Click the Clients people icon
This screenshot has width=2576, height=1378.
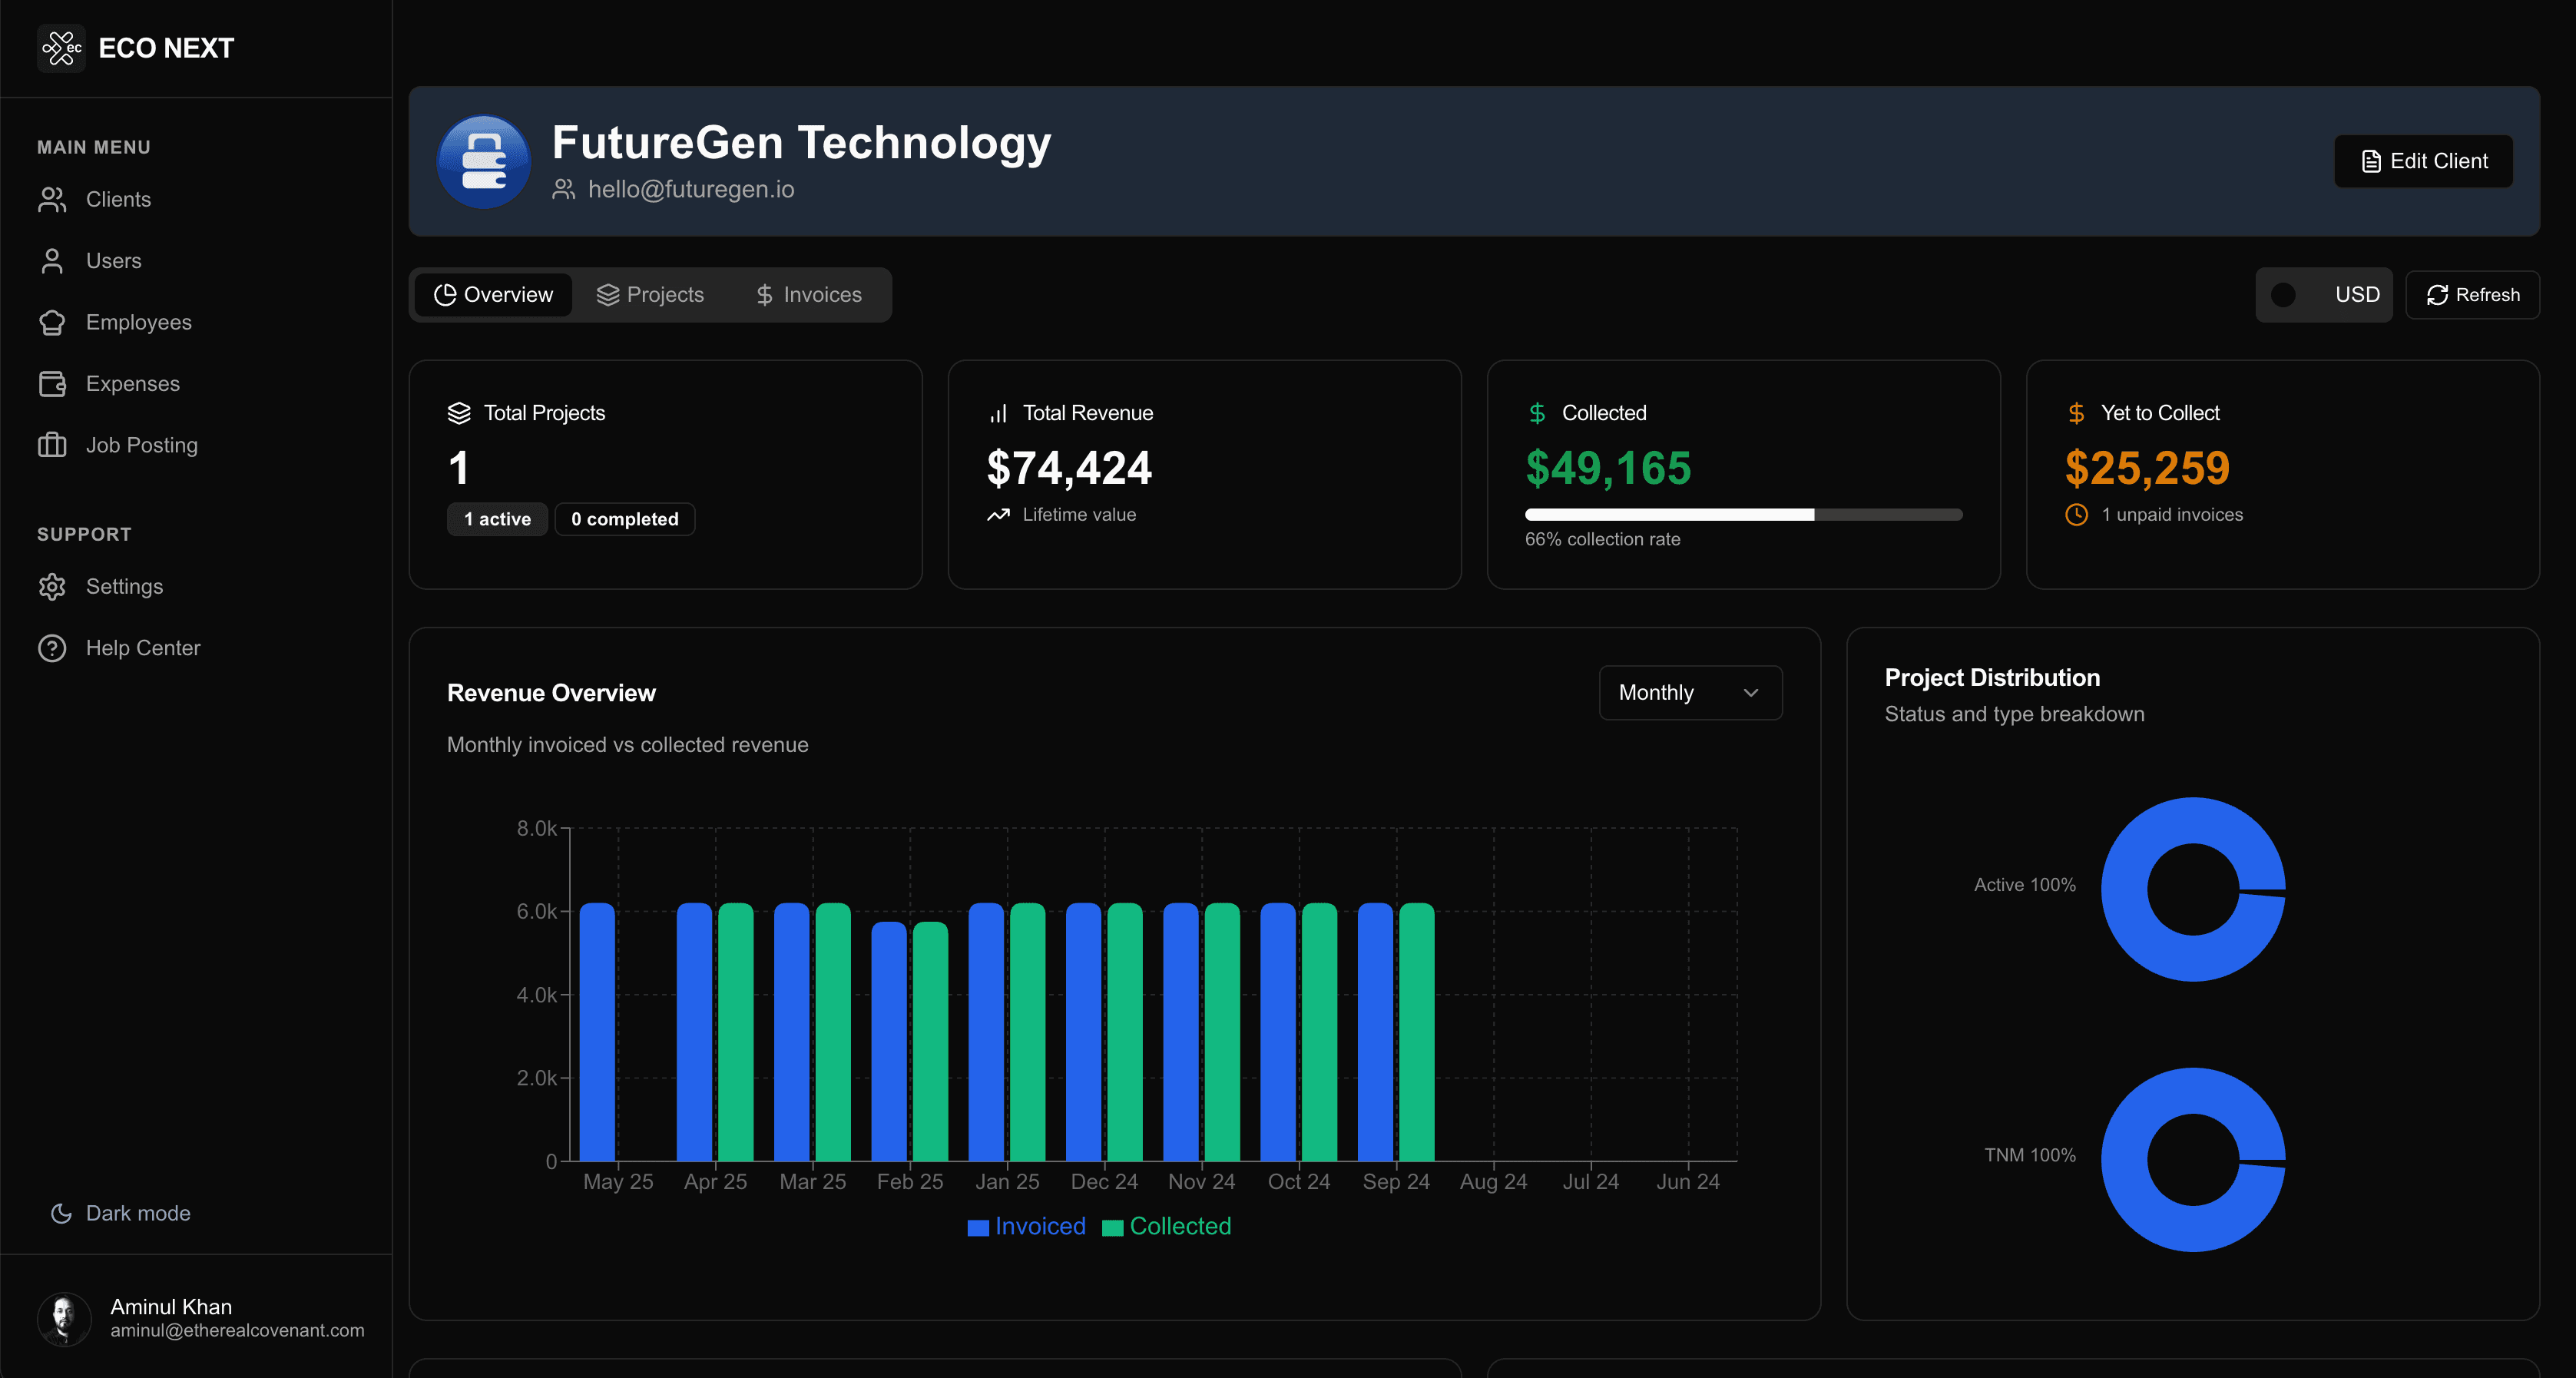click(x=52, y=199)
